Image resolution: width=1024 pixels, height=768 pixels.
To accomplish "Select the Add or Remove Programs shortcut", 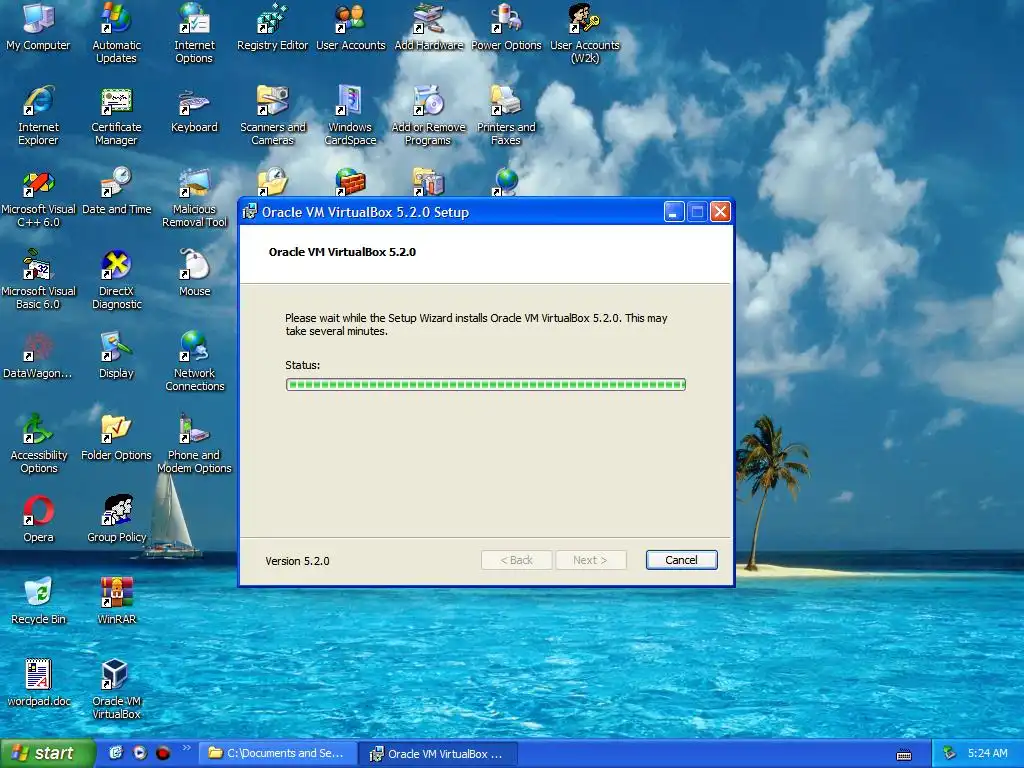I will click(x=428, y=115).
